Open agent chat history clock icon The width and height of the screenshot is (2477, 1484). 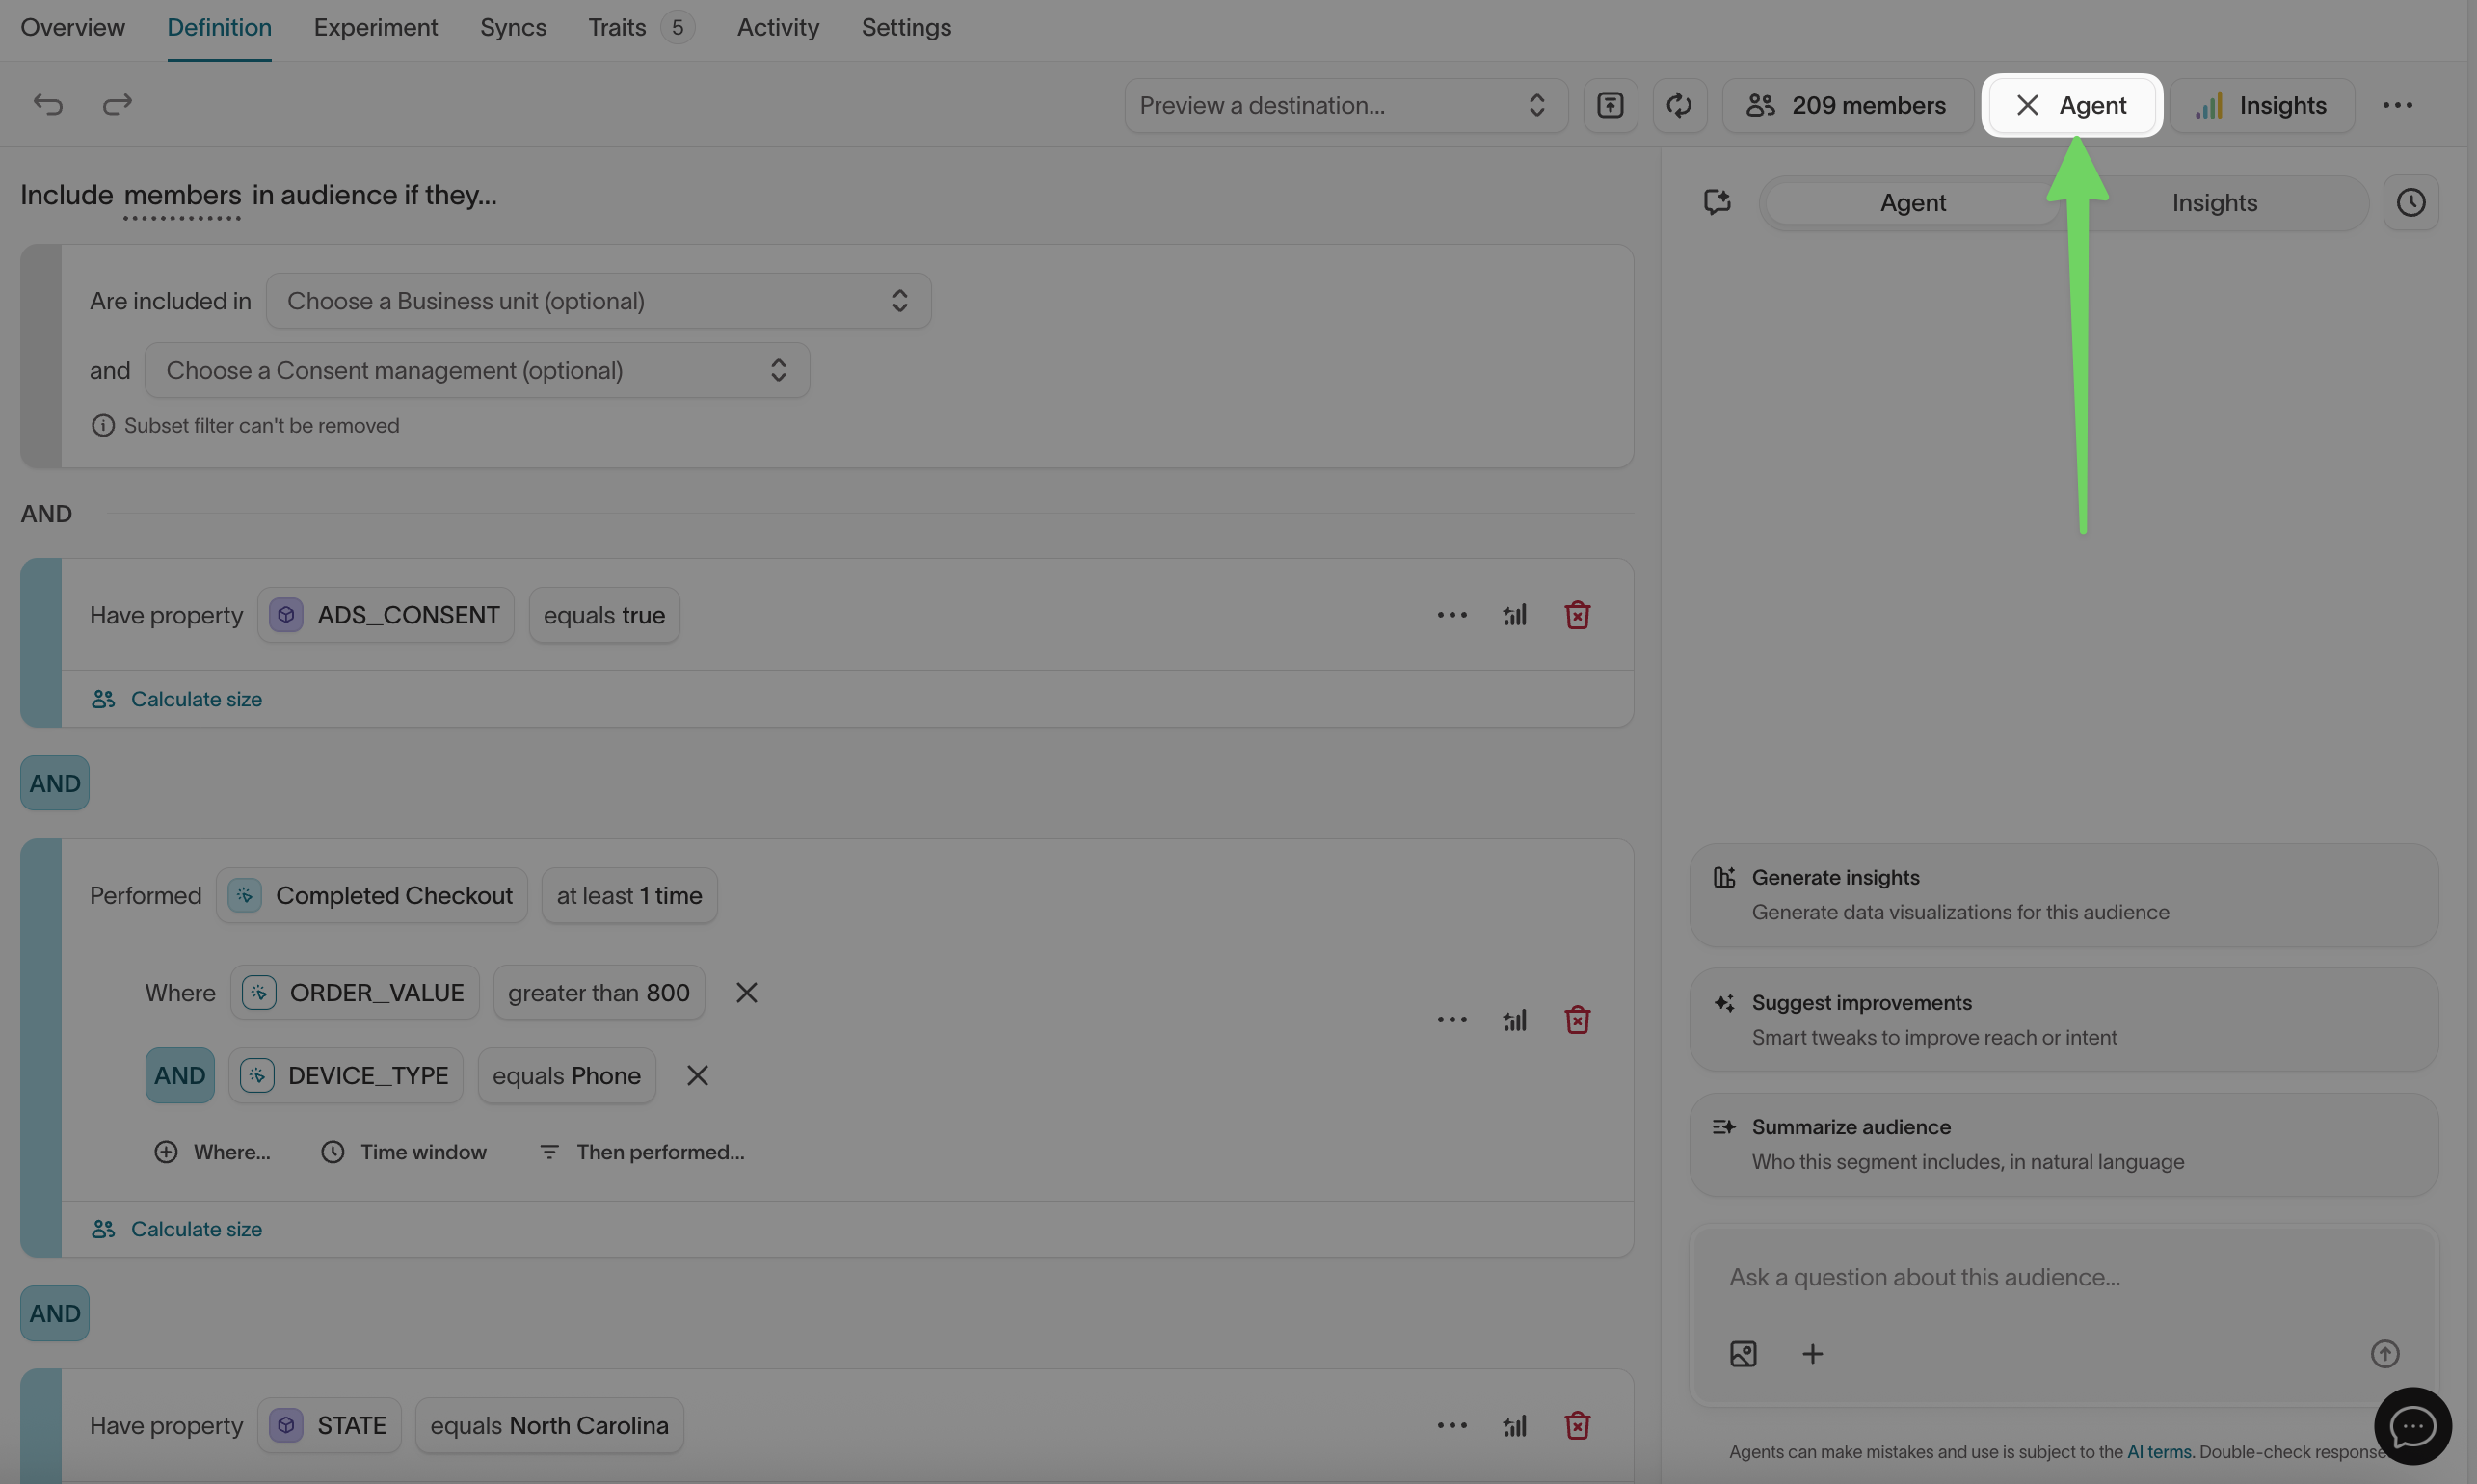[2410, 203]
